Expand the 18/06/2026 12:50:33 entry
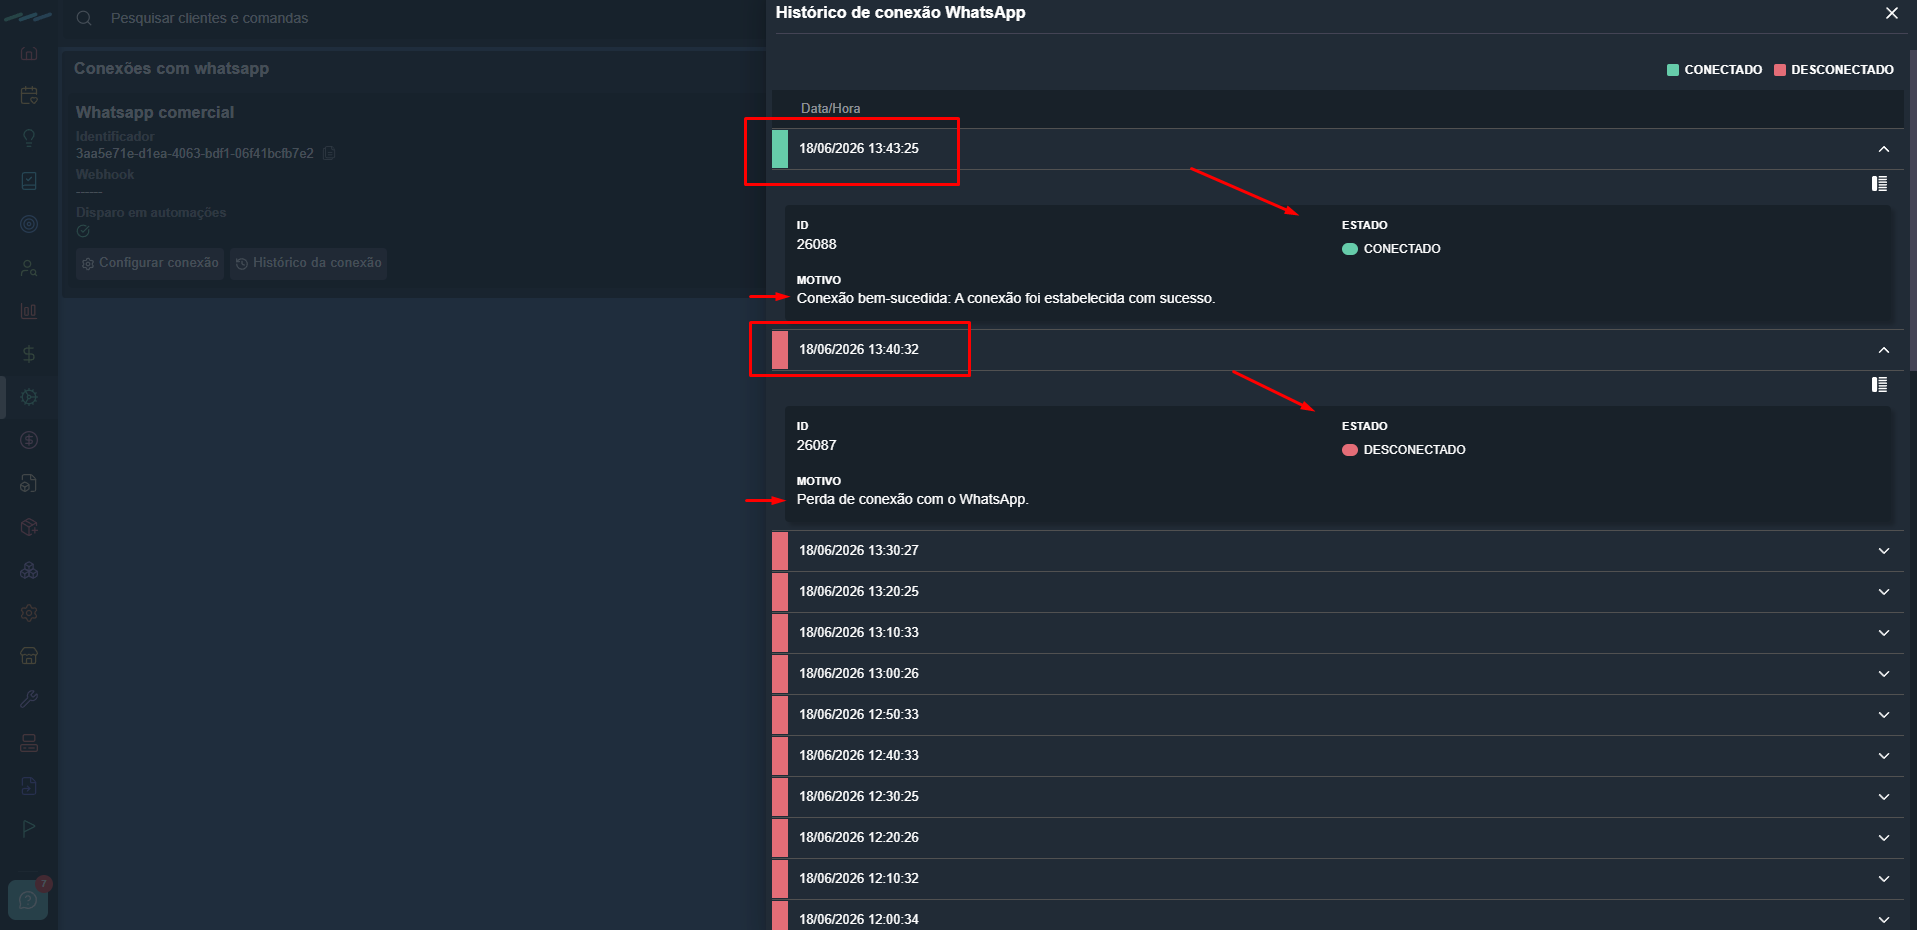The height and width of the screenshot is (930, 1917). [1883, 715]
